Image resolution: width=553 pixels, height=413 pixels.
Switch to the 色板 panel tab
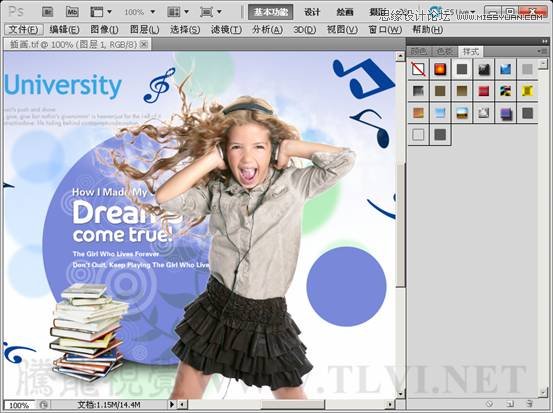tap(444, 52)
